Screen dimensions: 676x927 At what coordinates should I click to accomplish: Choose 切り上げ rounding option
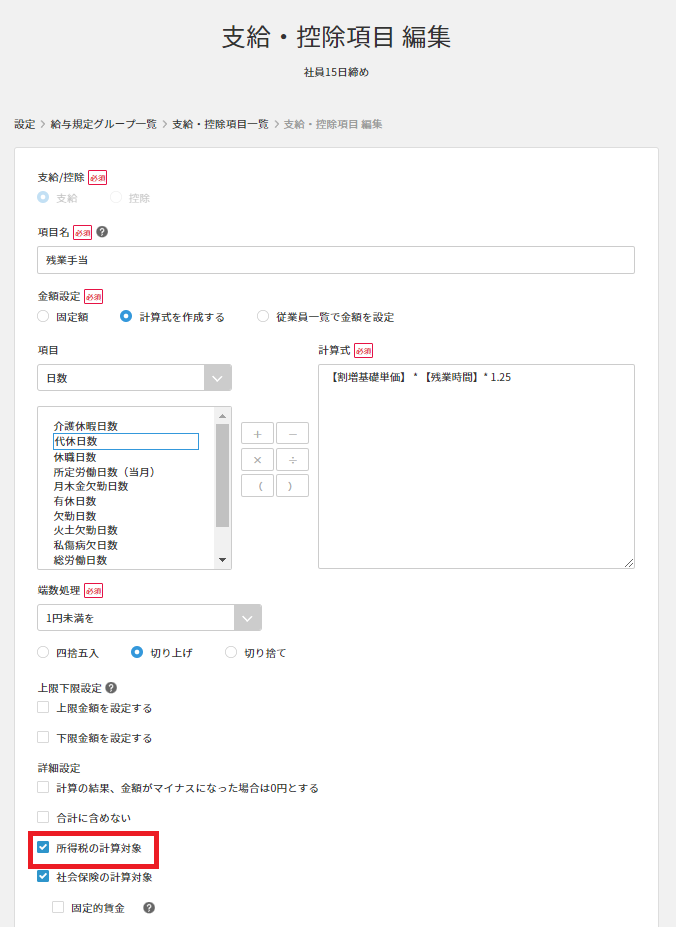[137, 652]
